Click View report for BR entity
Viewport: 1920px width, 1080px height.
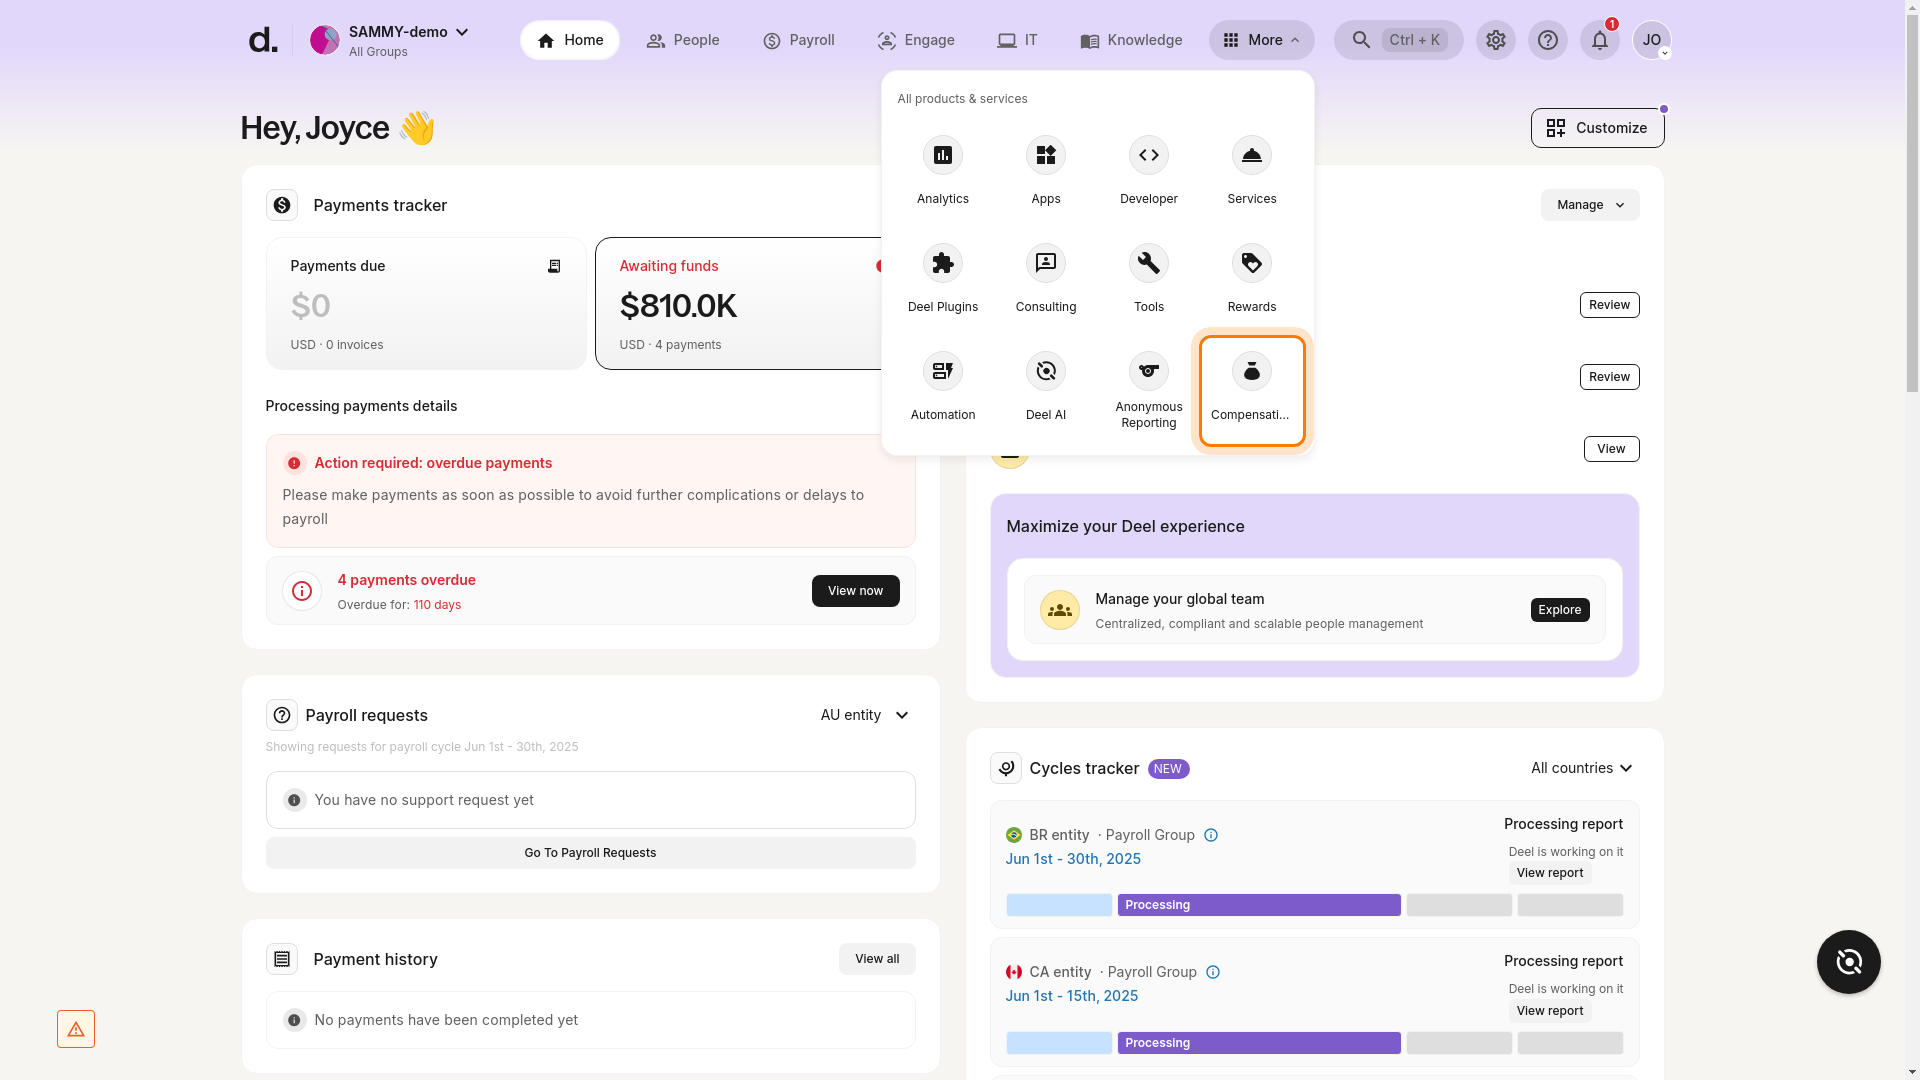pyautogui.click(x=1549, y=873)
